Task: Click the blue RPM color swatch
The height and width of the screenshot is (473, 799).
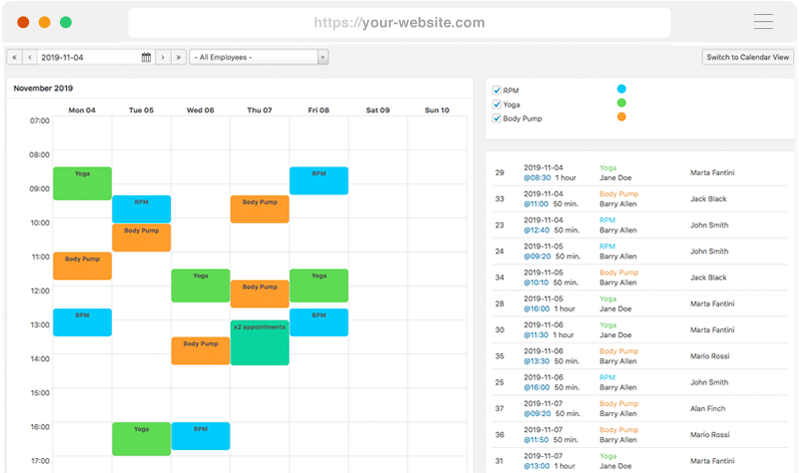Action: [x=622, y=89]
